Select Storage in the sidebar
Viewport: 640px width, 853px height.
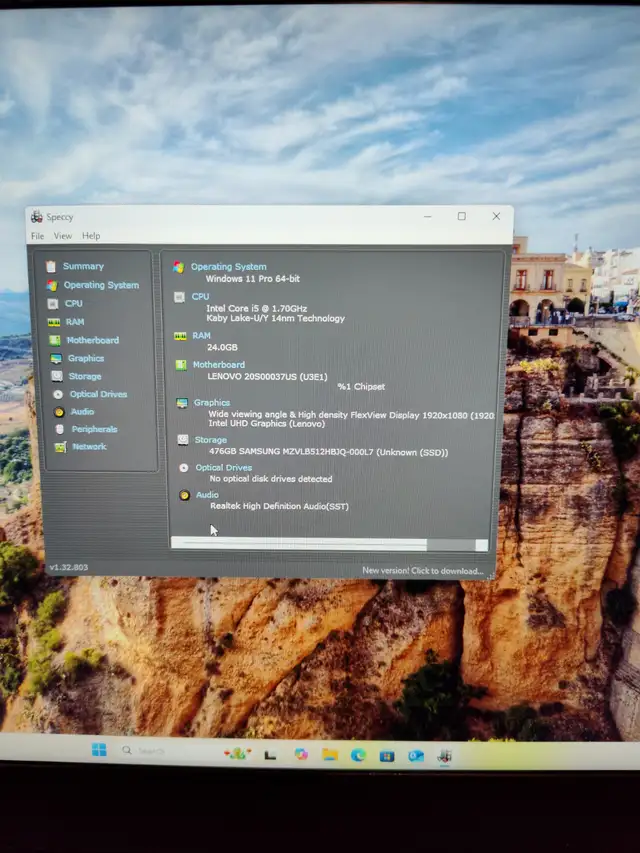point(85,376)
